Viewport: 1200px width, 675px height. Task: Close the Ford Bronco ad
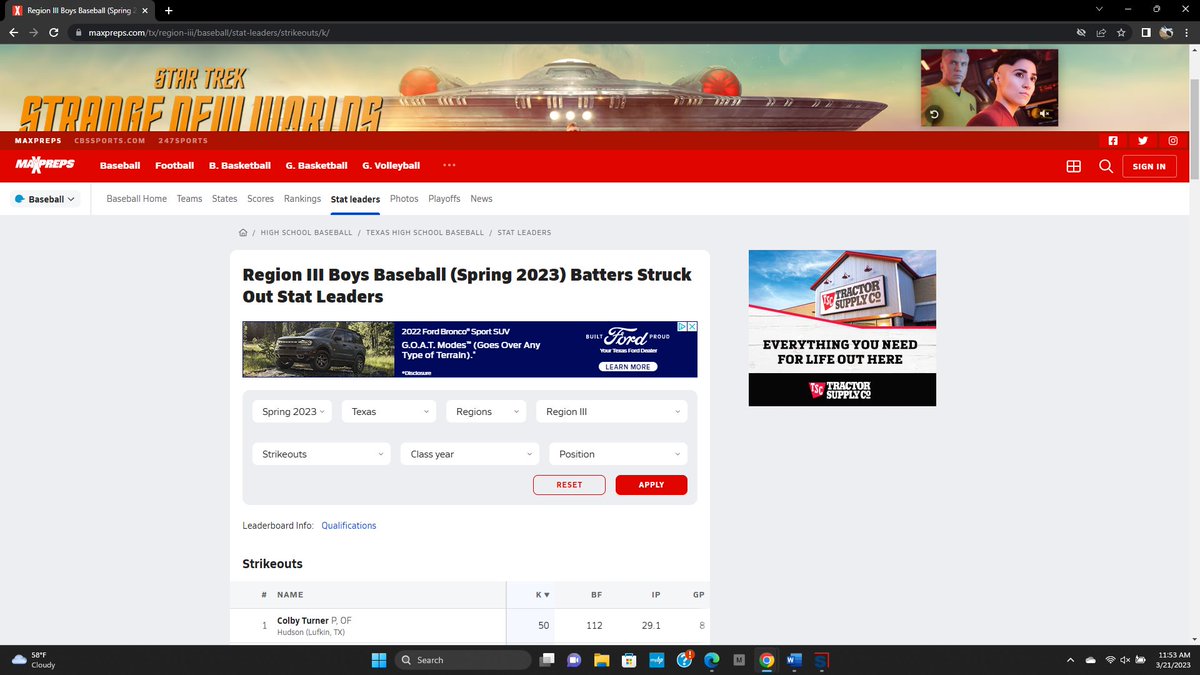691,327
